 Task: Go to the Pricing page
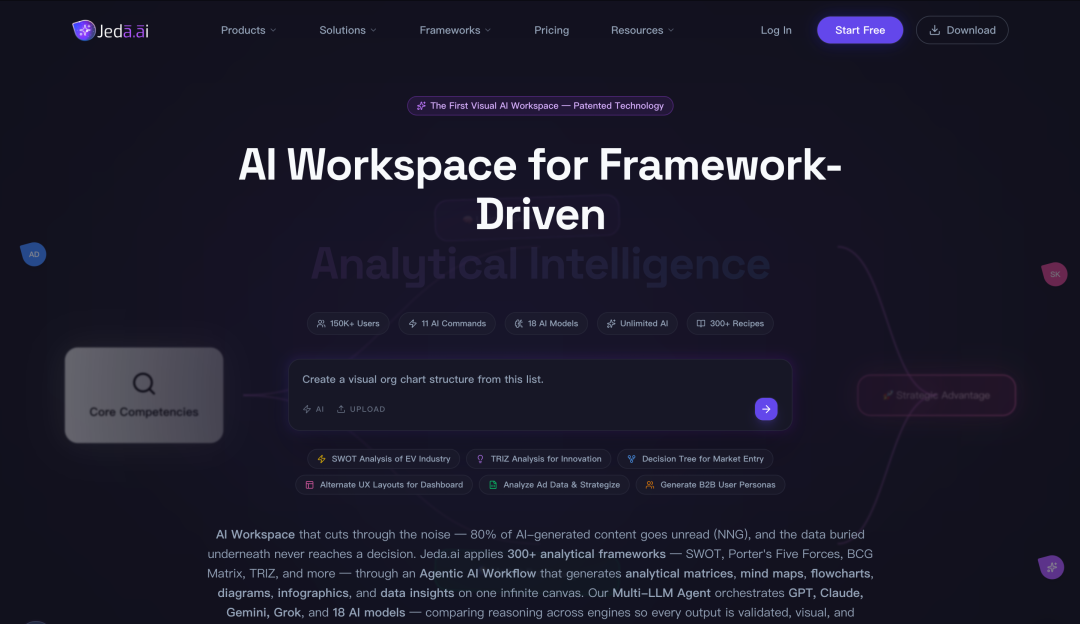(552, 30)
